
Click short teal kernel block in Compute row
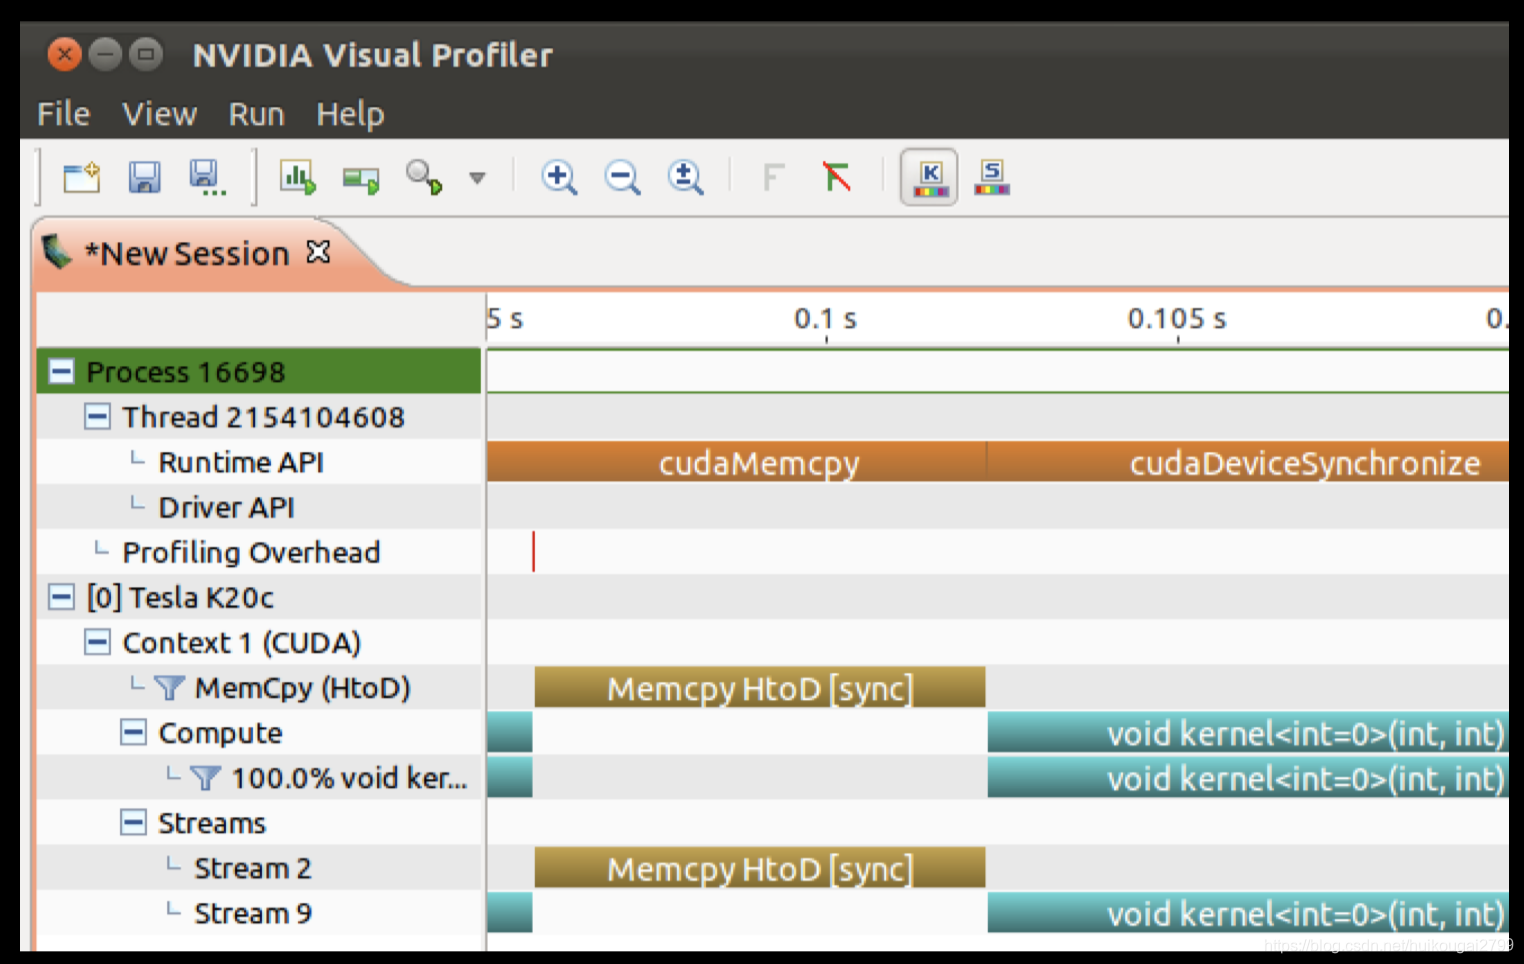pos(510,733)
